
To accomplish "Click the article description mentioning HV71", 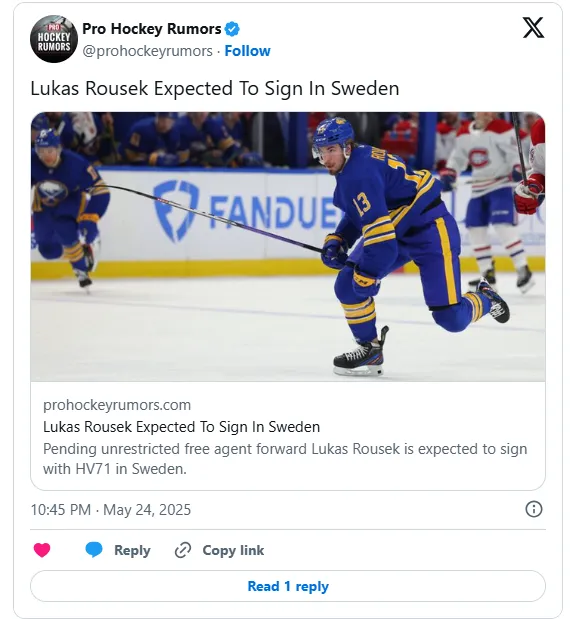I will 285,459.
